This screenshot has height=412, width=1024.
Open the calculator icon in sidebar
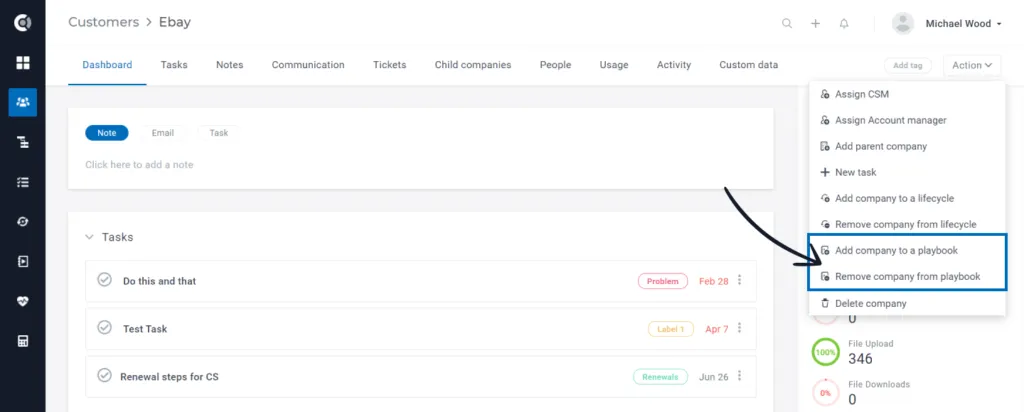(x=23, y=341)
